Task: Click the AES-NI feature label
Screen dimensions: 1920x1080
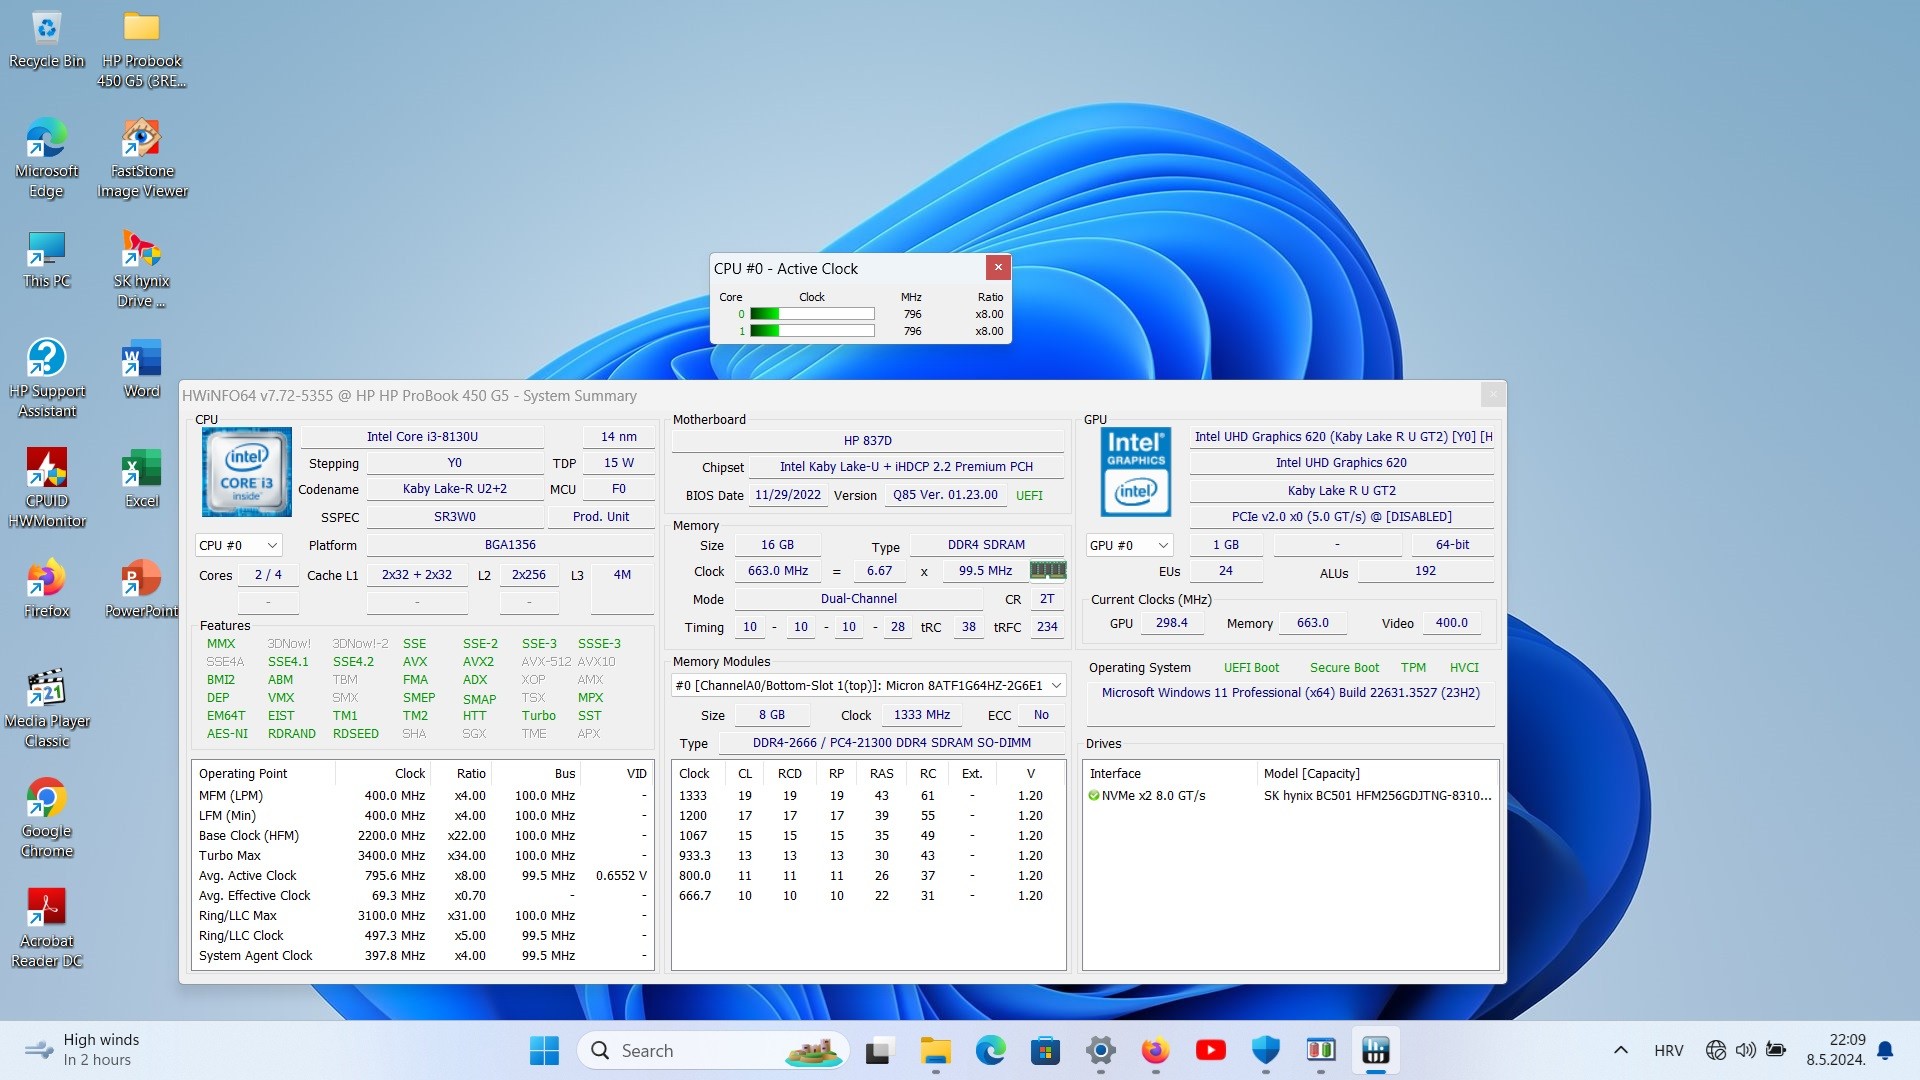Action: coord(227,734)
